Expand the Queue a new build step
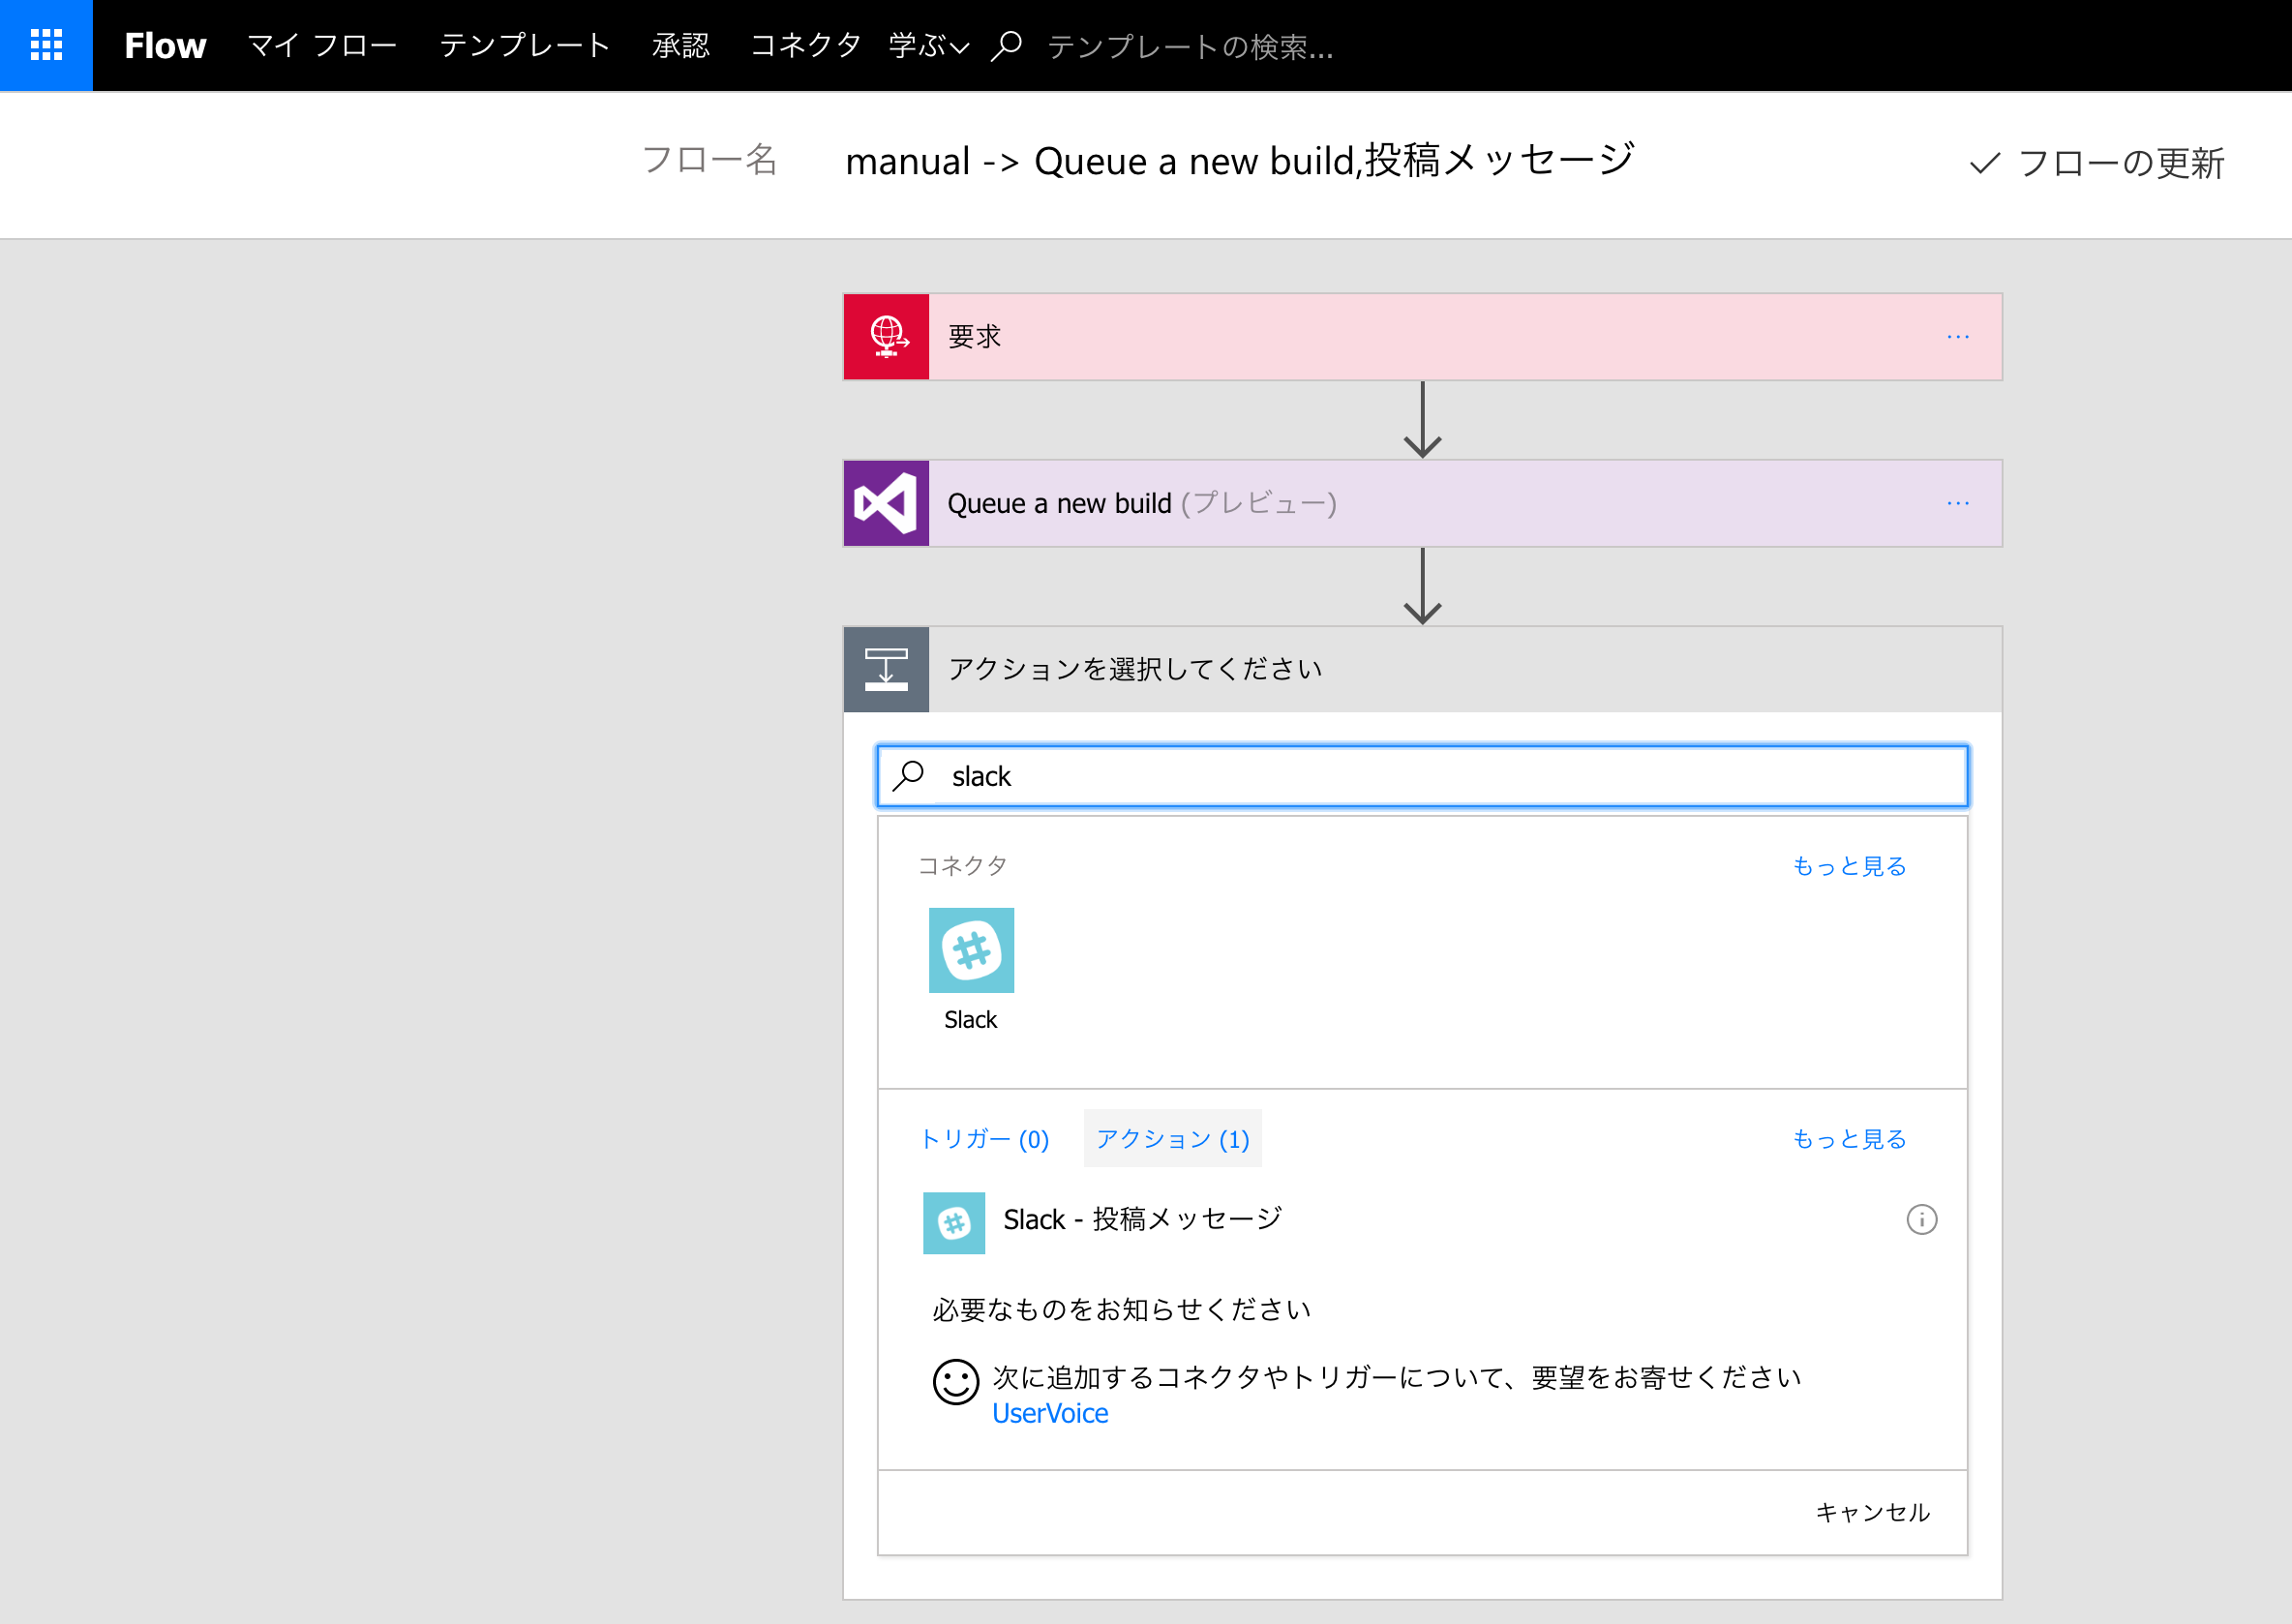Viewport: 2292px width, 1624px height. [x=1422, y=503]
